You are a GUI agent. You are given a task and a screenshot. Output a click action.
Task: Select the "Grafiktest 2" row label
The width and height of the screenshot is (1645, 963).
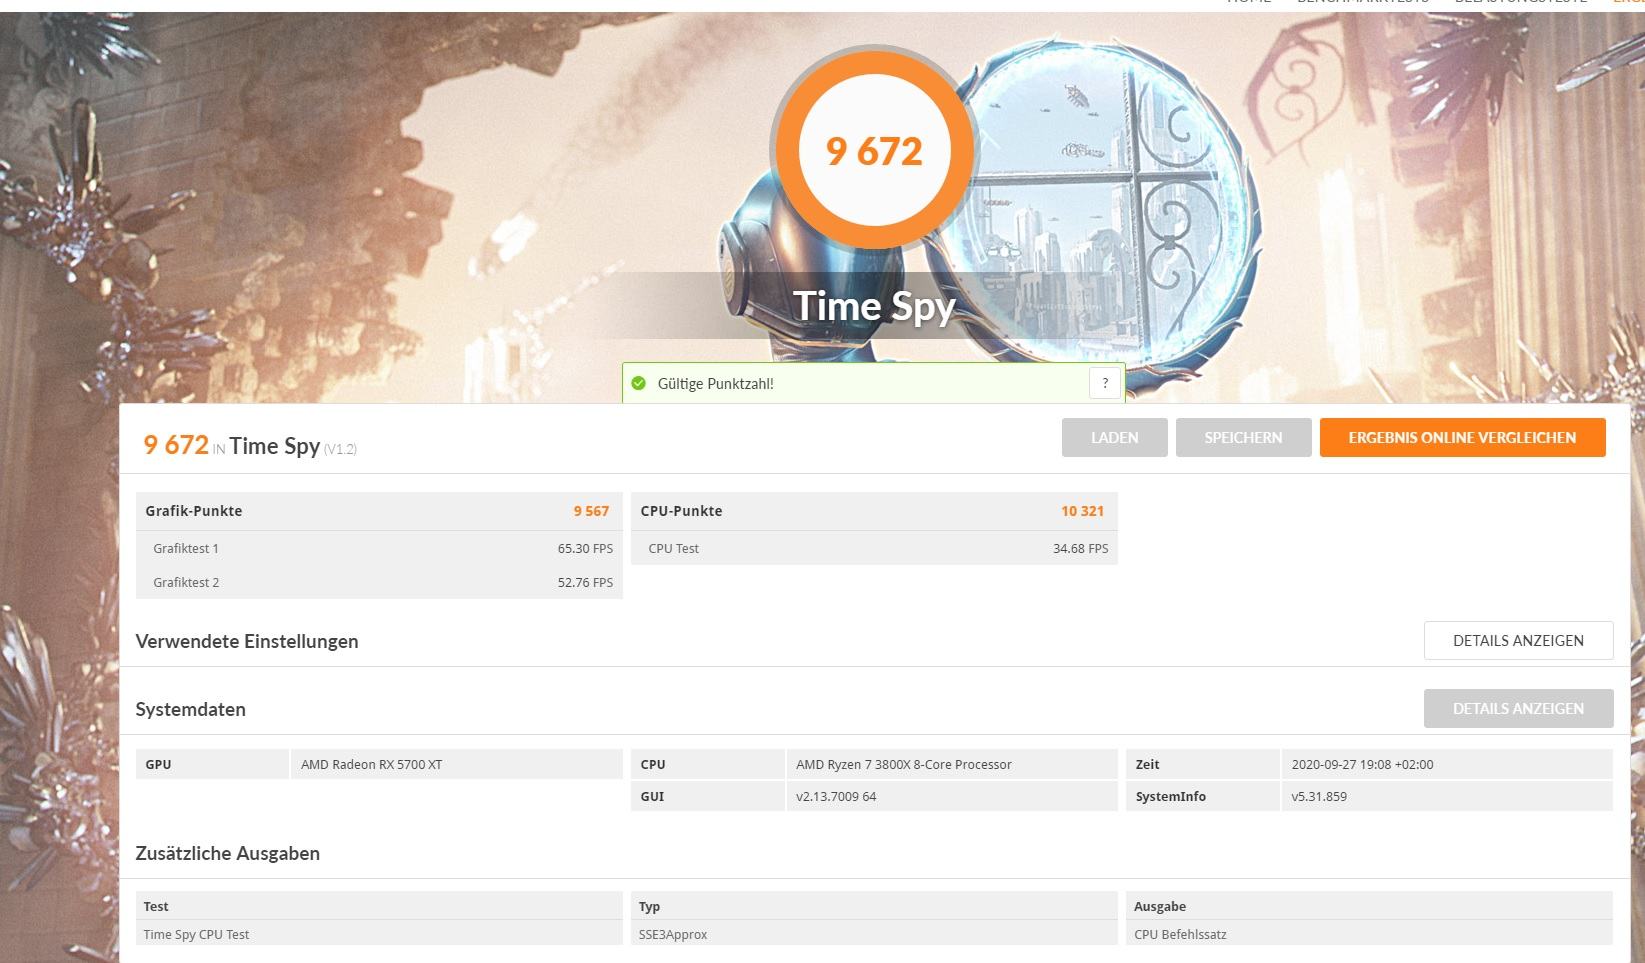tap(186, 582)
